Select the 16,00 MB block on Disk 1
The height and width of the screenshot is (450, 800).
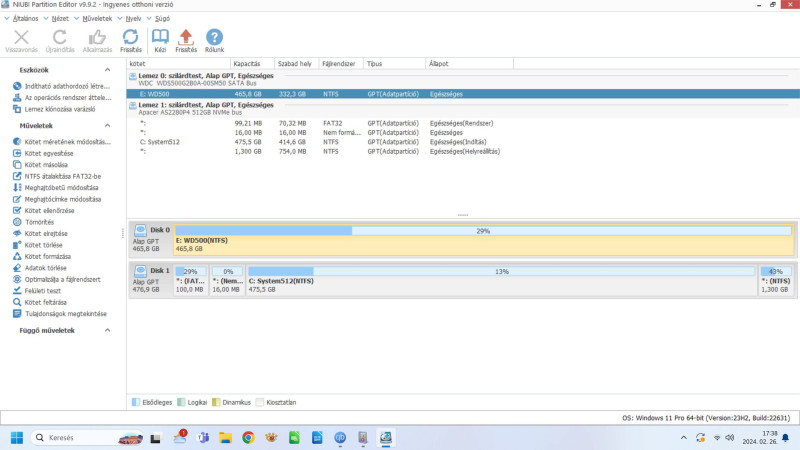(228, 280)
